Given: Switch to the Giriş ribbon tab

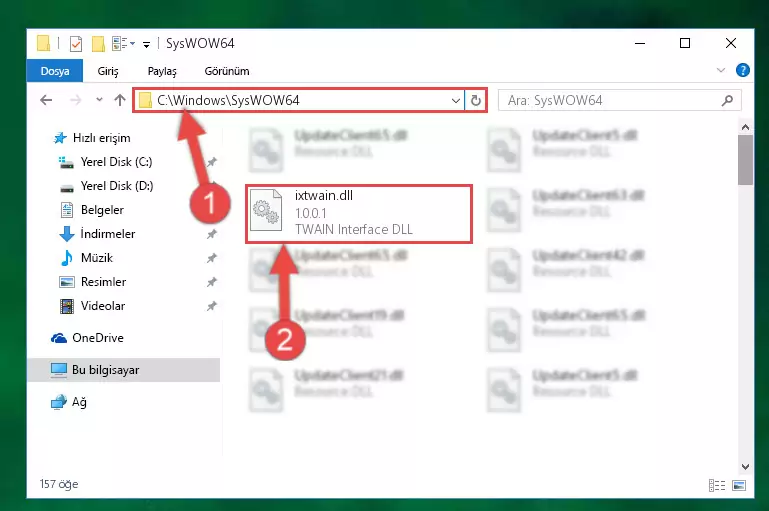Looking at the screenshot, I should click(108, 71).
